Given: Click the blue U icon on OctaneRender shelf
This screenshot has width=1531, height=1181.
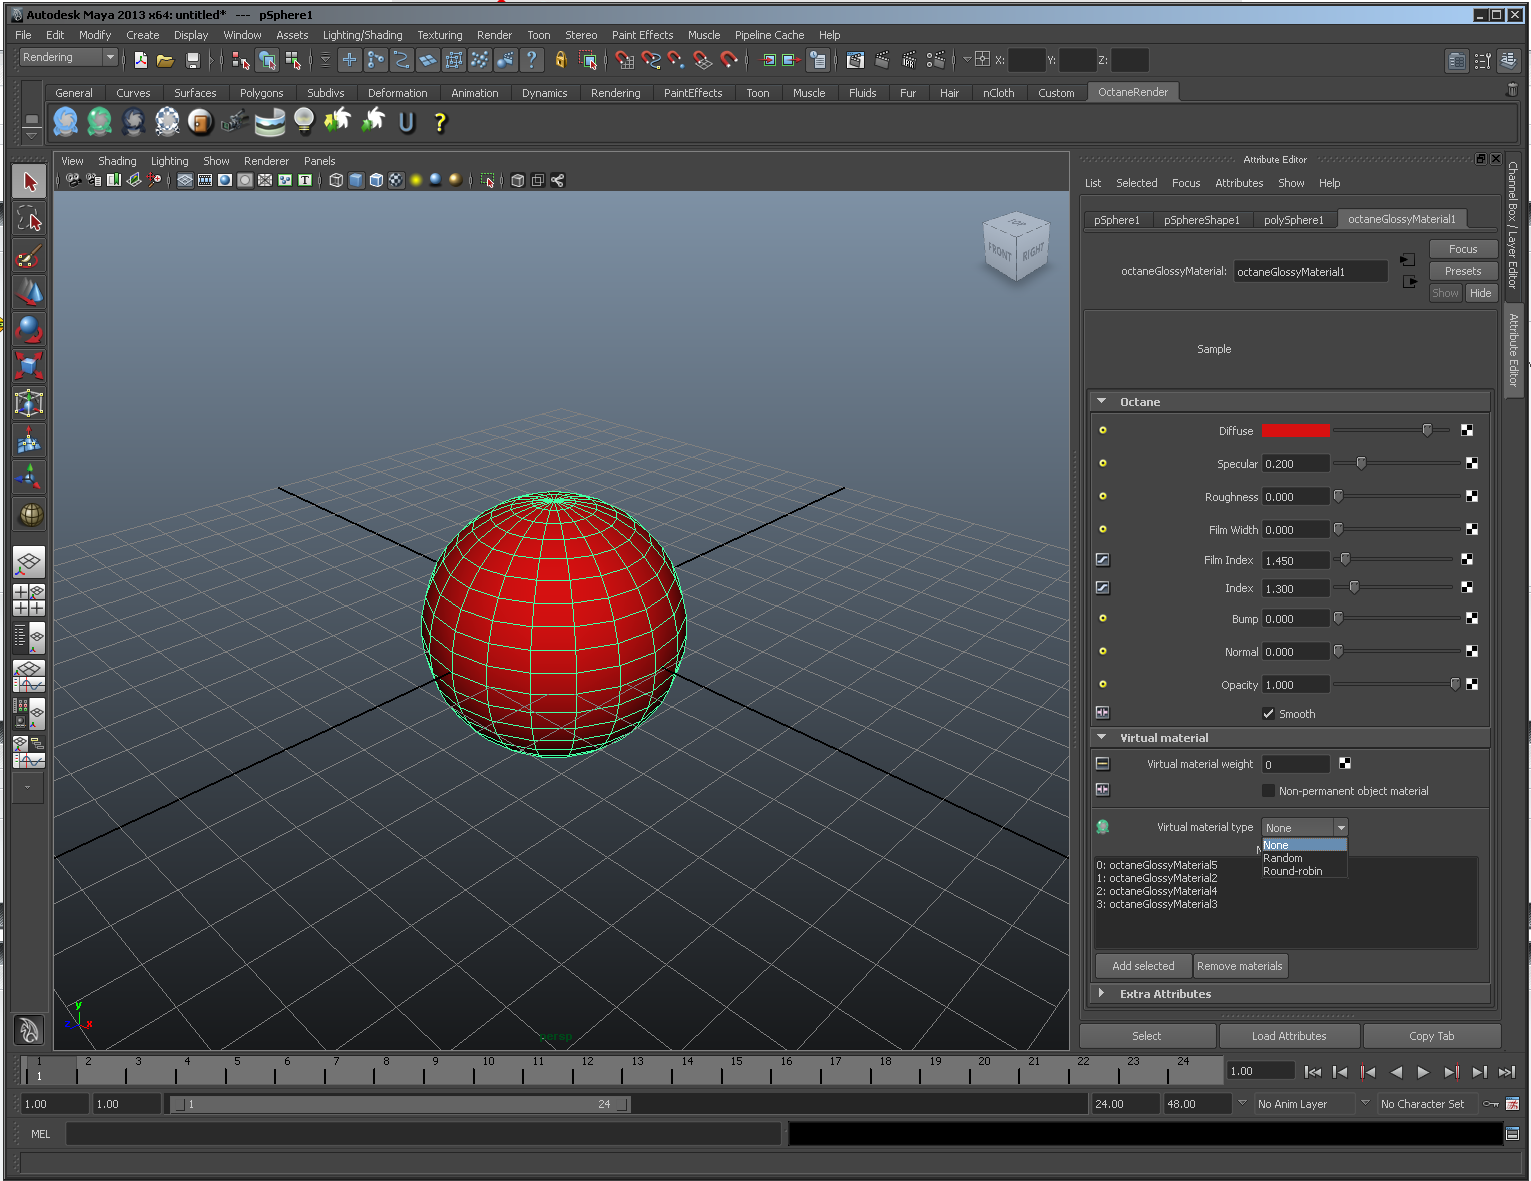Looking at the screenshot, I should click(x=406, y=122).
